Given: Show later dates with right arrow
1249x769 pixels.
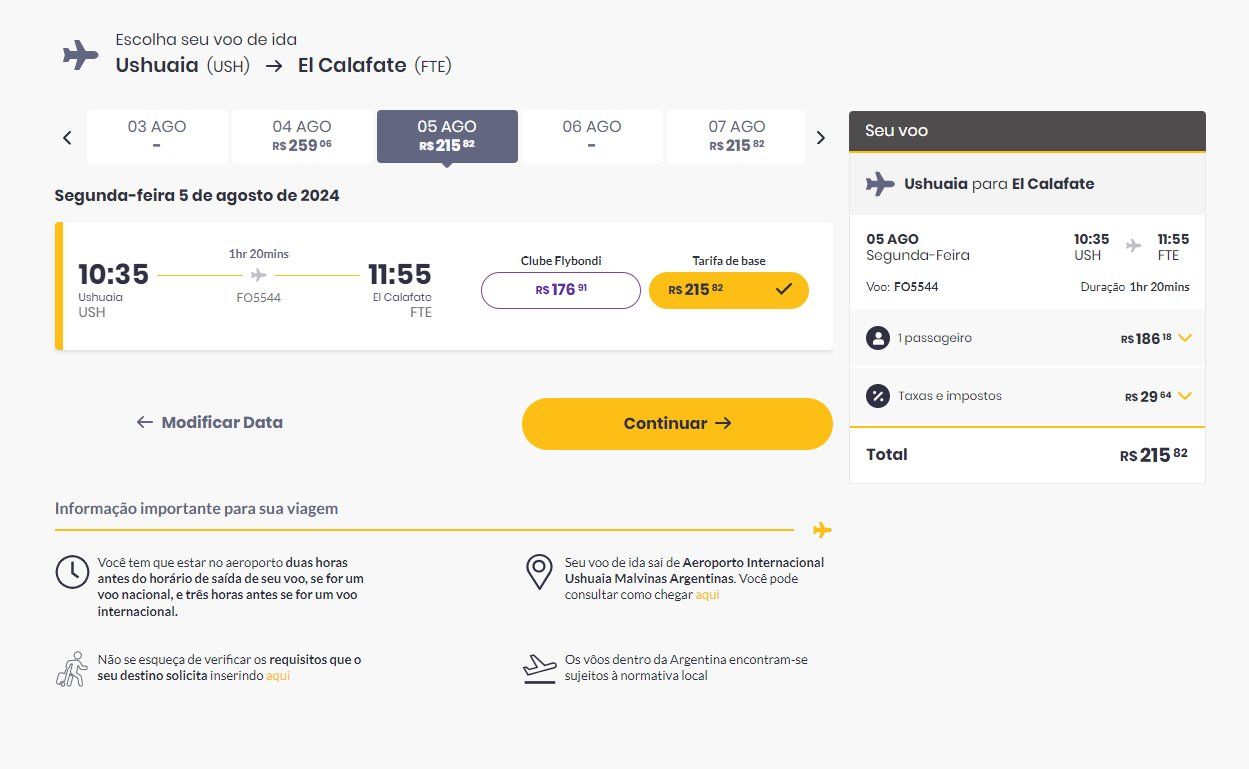Looking at the screenshot, I should (821, 138).
